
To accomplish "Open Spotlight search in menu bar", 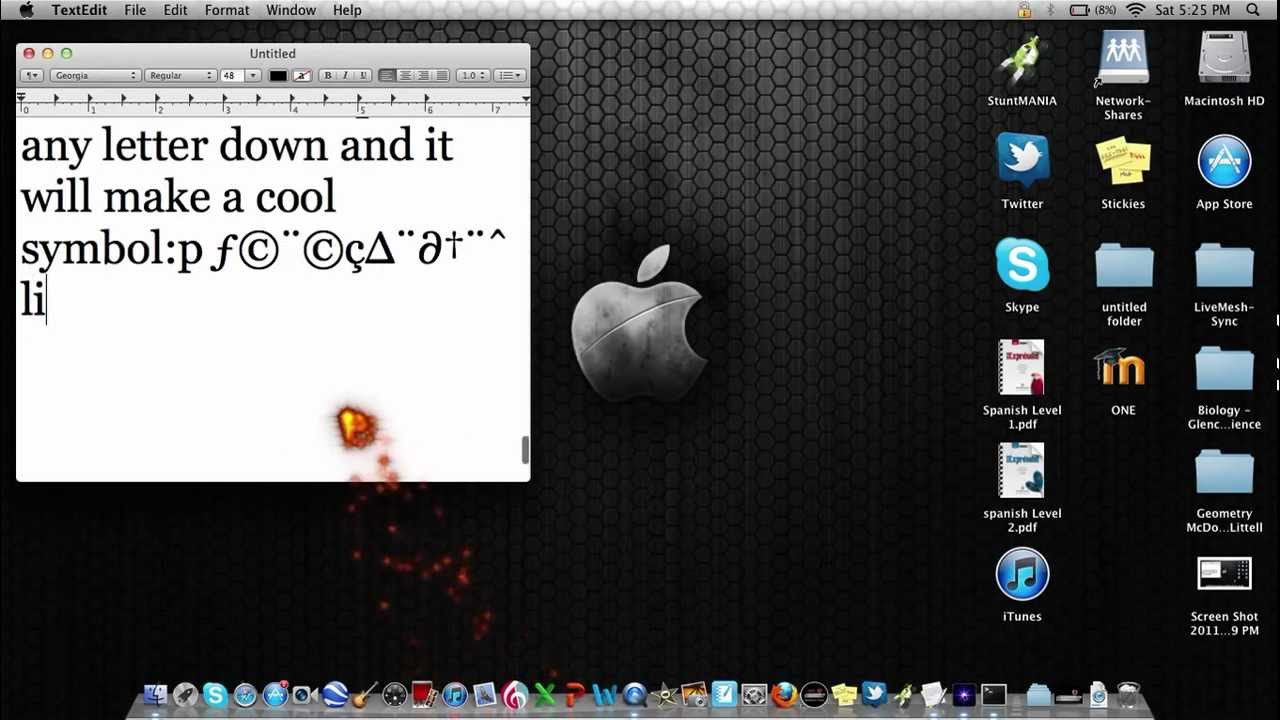I will pos(1253,10).
